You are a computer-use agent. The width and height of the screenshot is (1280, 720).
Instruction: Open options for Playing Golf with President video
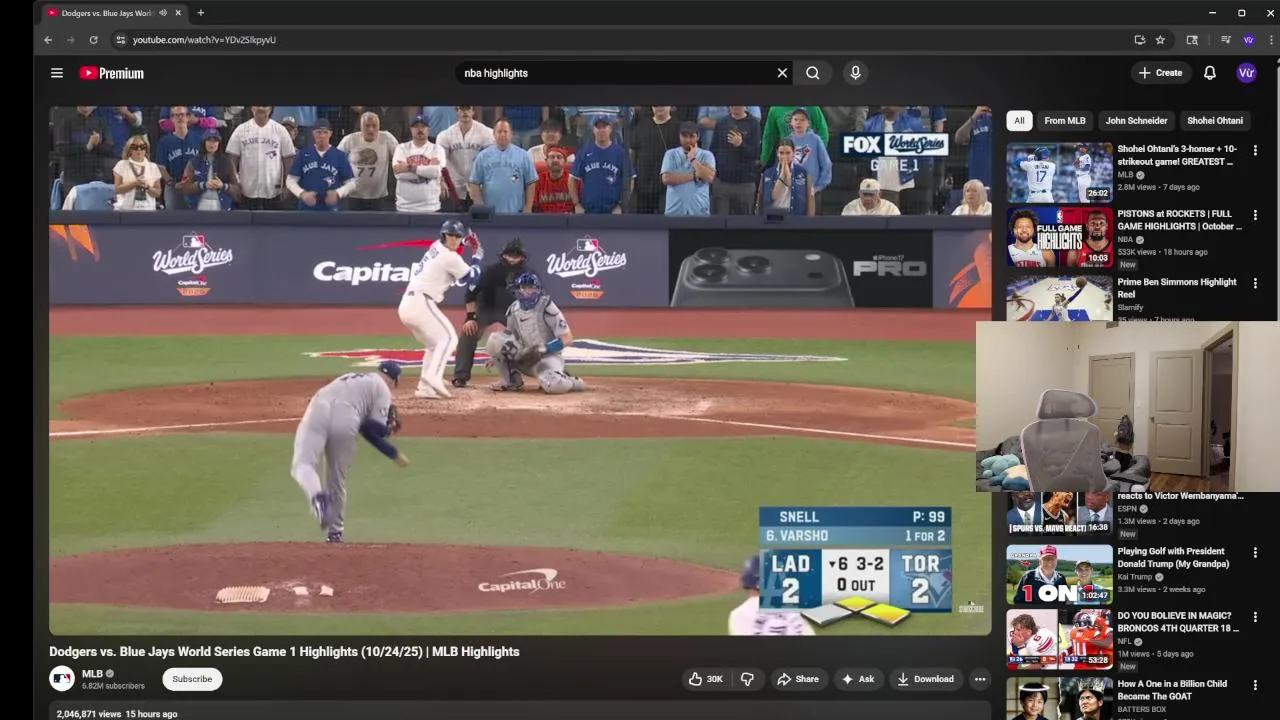1255,552
